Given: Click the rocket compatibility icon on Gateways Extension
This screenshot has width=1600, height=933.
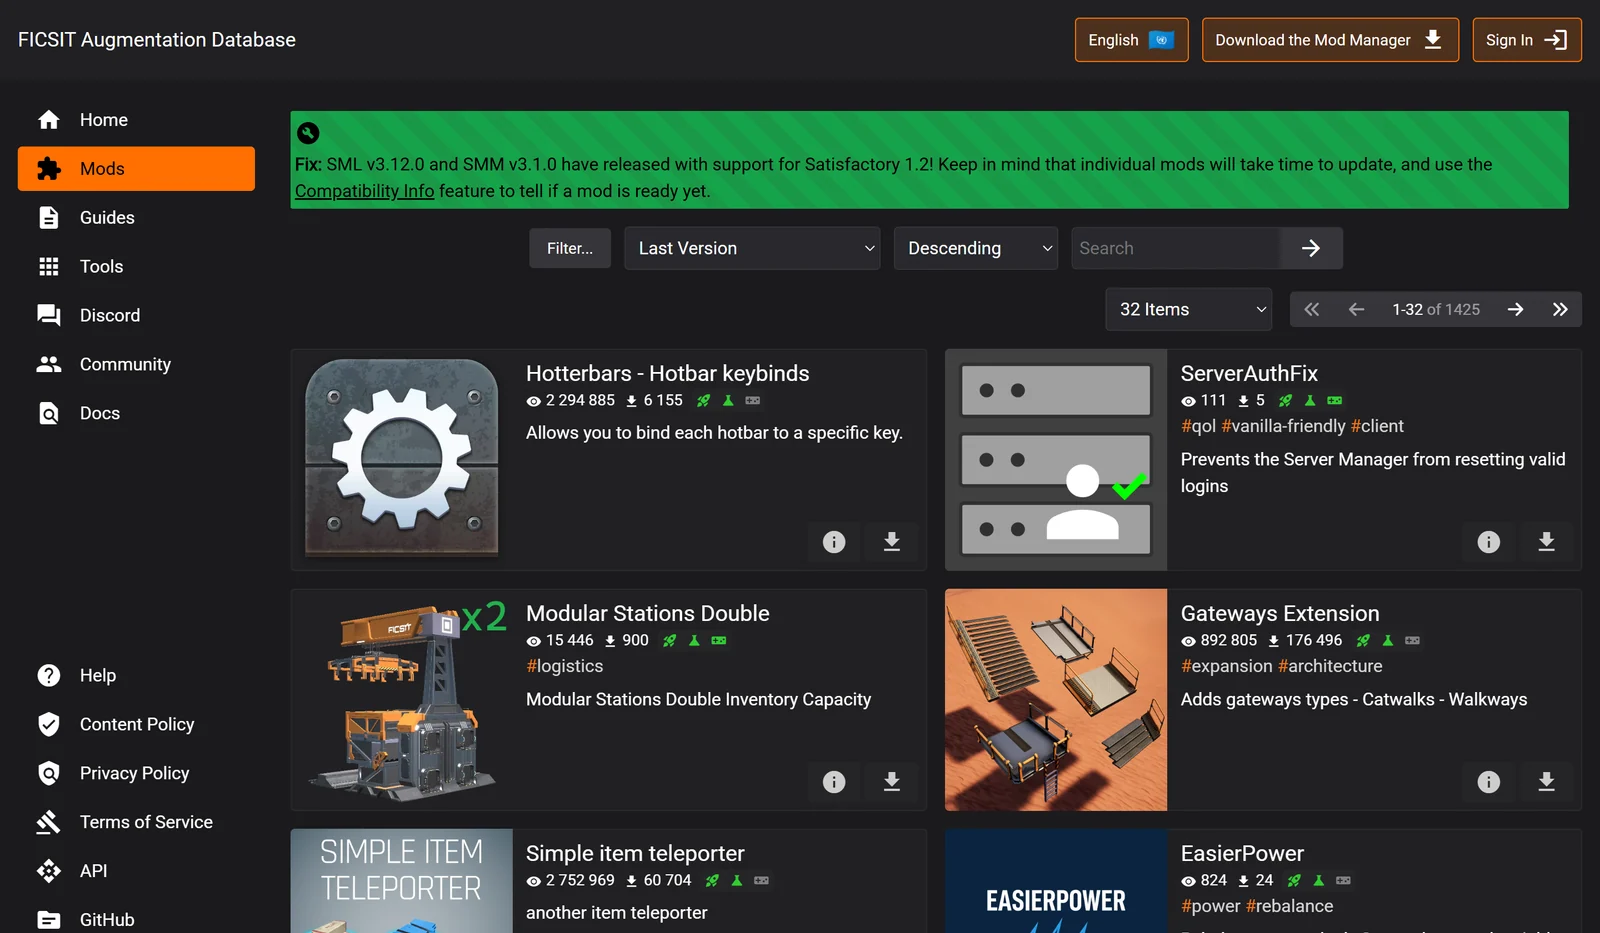Looking at the screenshot, I should pyautogui.click(x=1363, y=641).
